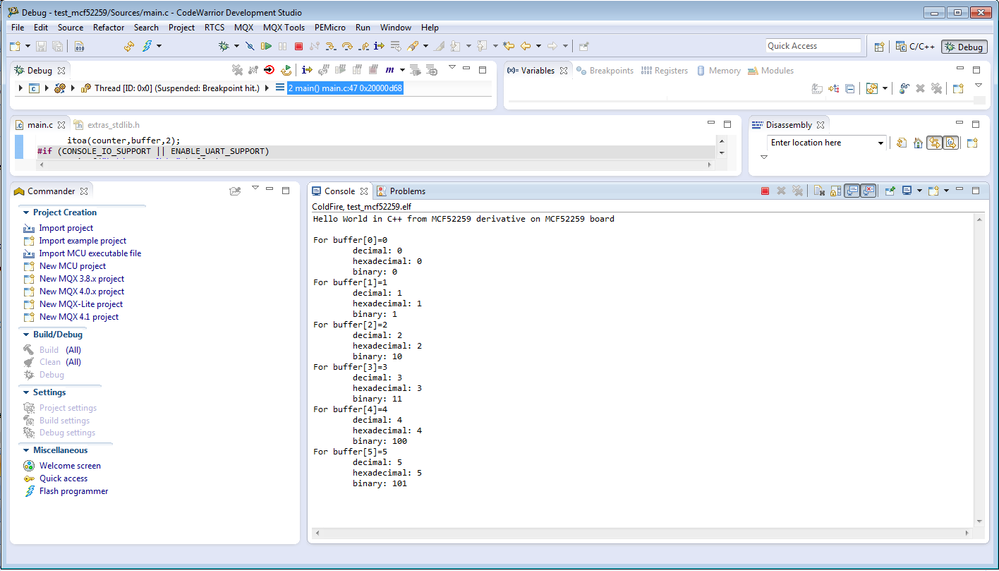Click the yellow Last Edit Location arrow icon
Viewport: 999px width, 571px height.
click(x=508, y=46)
